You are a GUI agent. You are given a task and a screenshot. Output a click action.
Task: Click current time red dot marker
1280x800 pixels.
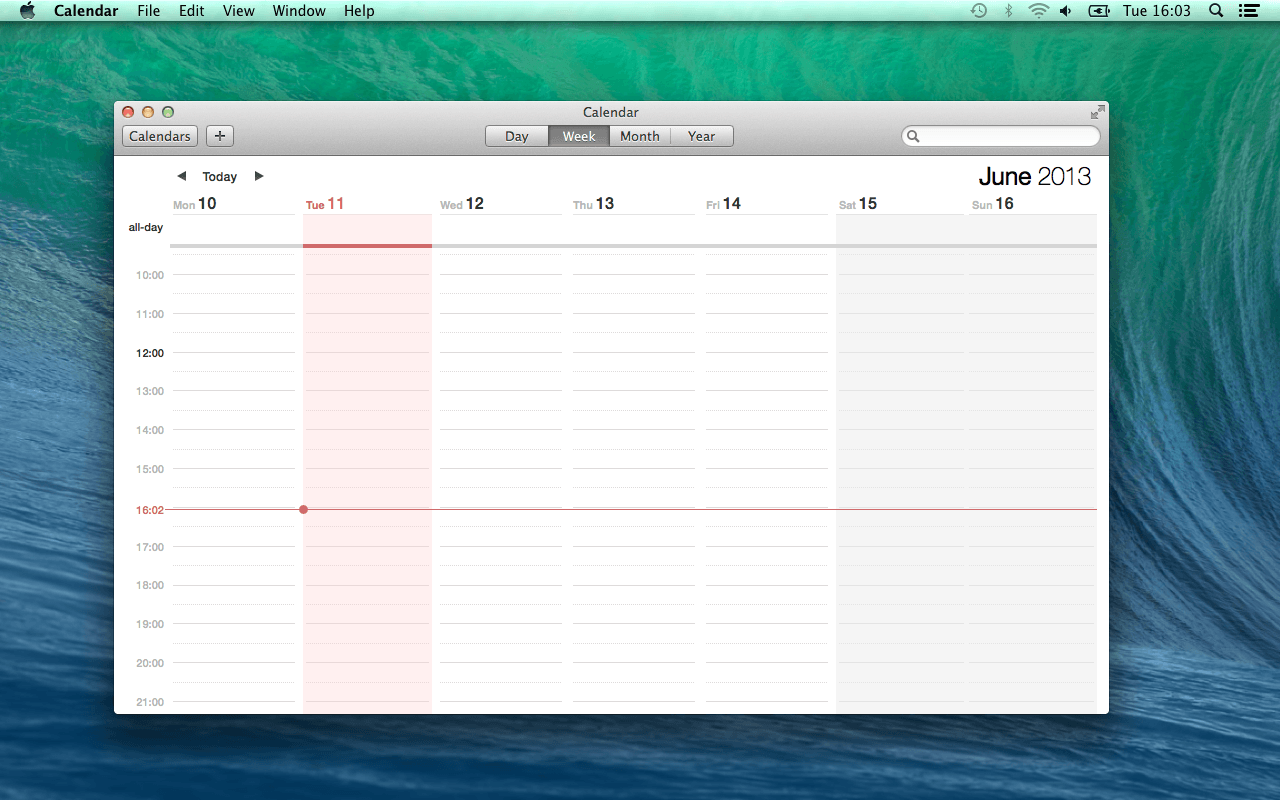point(303,509)
